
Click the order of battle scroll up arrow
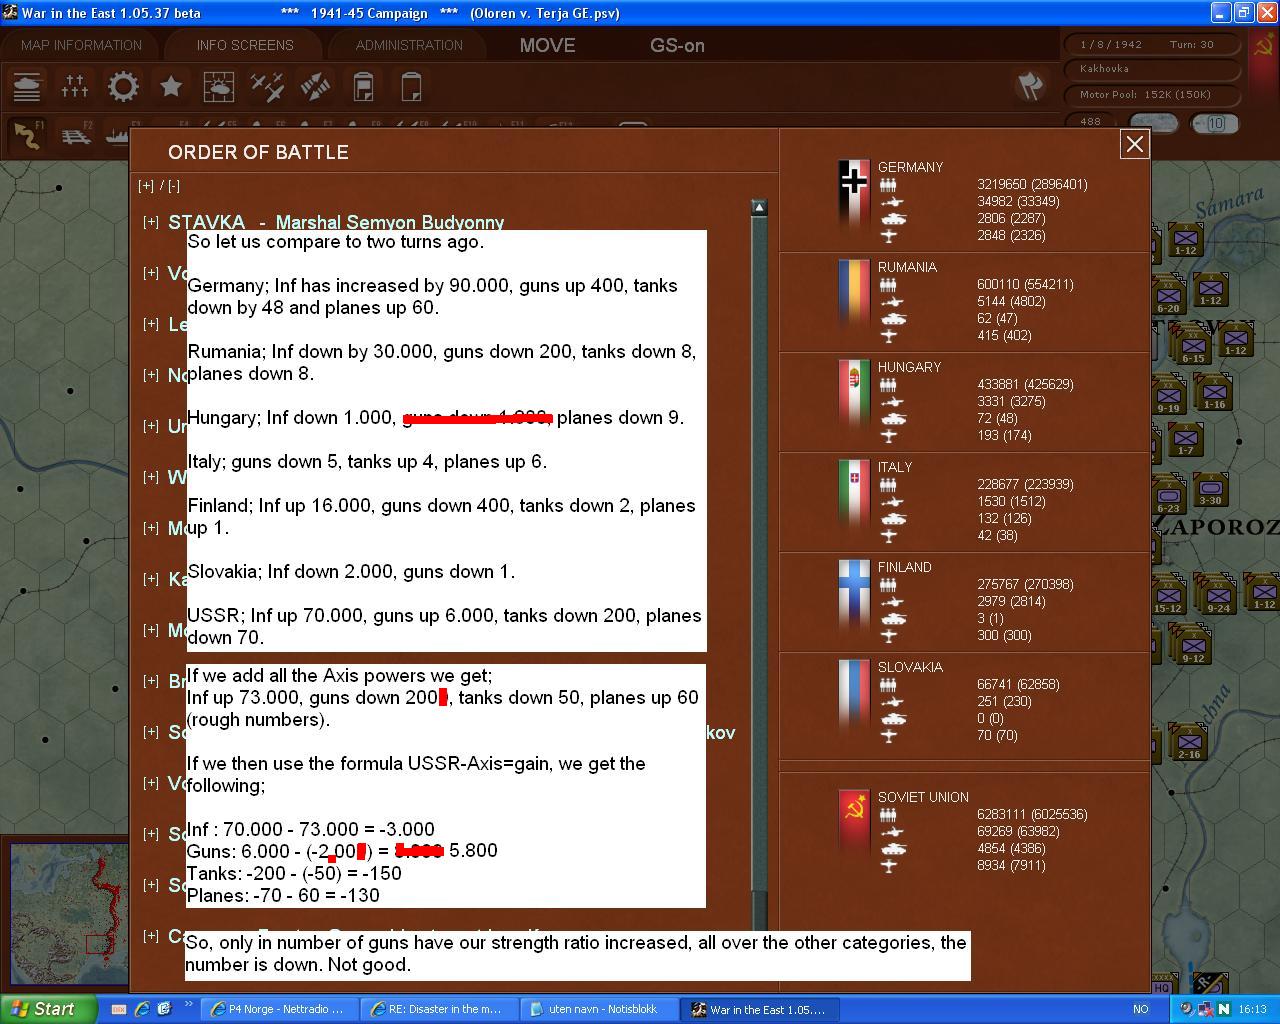[x=759, y=207]
